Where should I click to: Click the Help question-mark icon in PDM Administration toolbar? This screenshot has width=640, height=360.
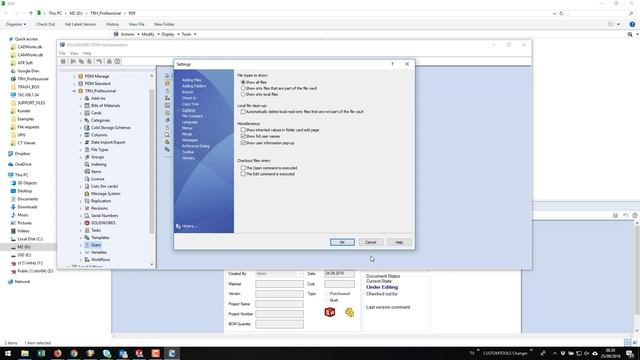tap(118, 61)
